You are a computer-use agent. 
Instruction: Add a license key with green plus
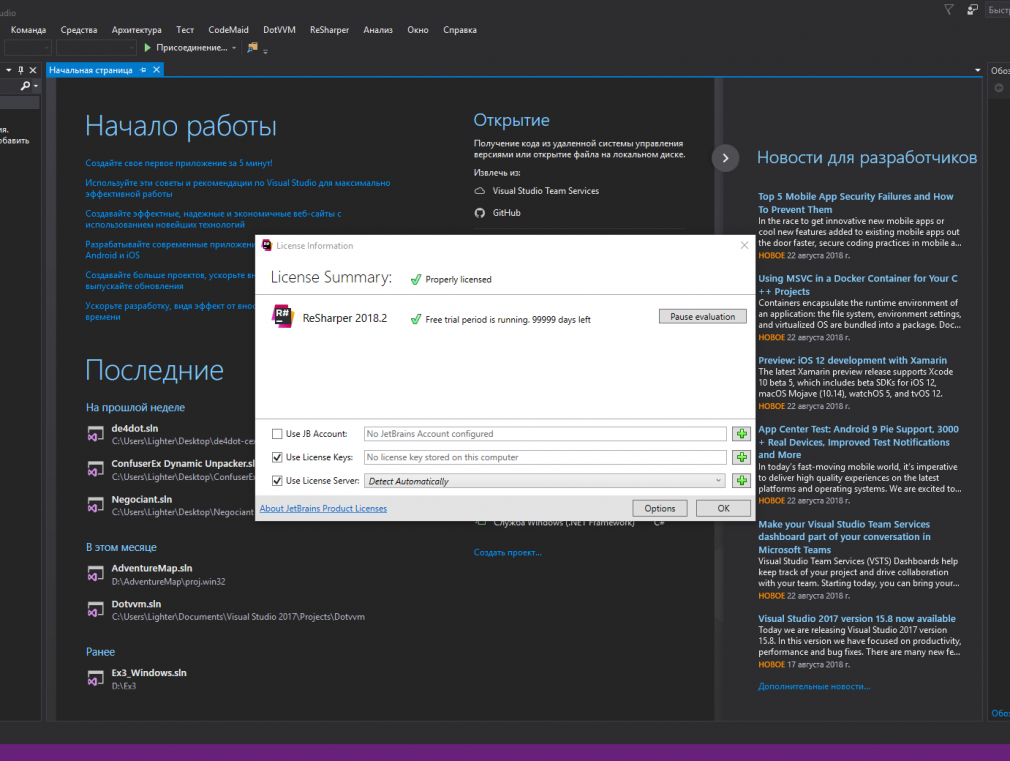741,458
